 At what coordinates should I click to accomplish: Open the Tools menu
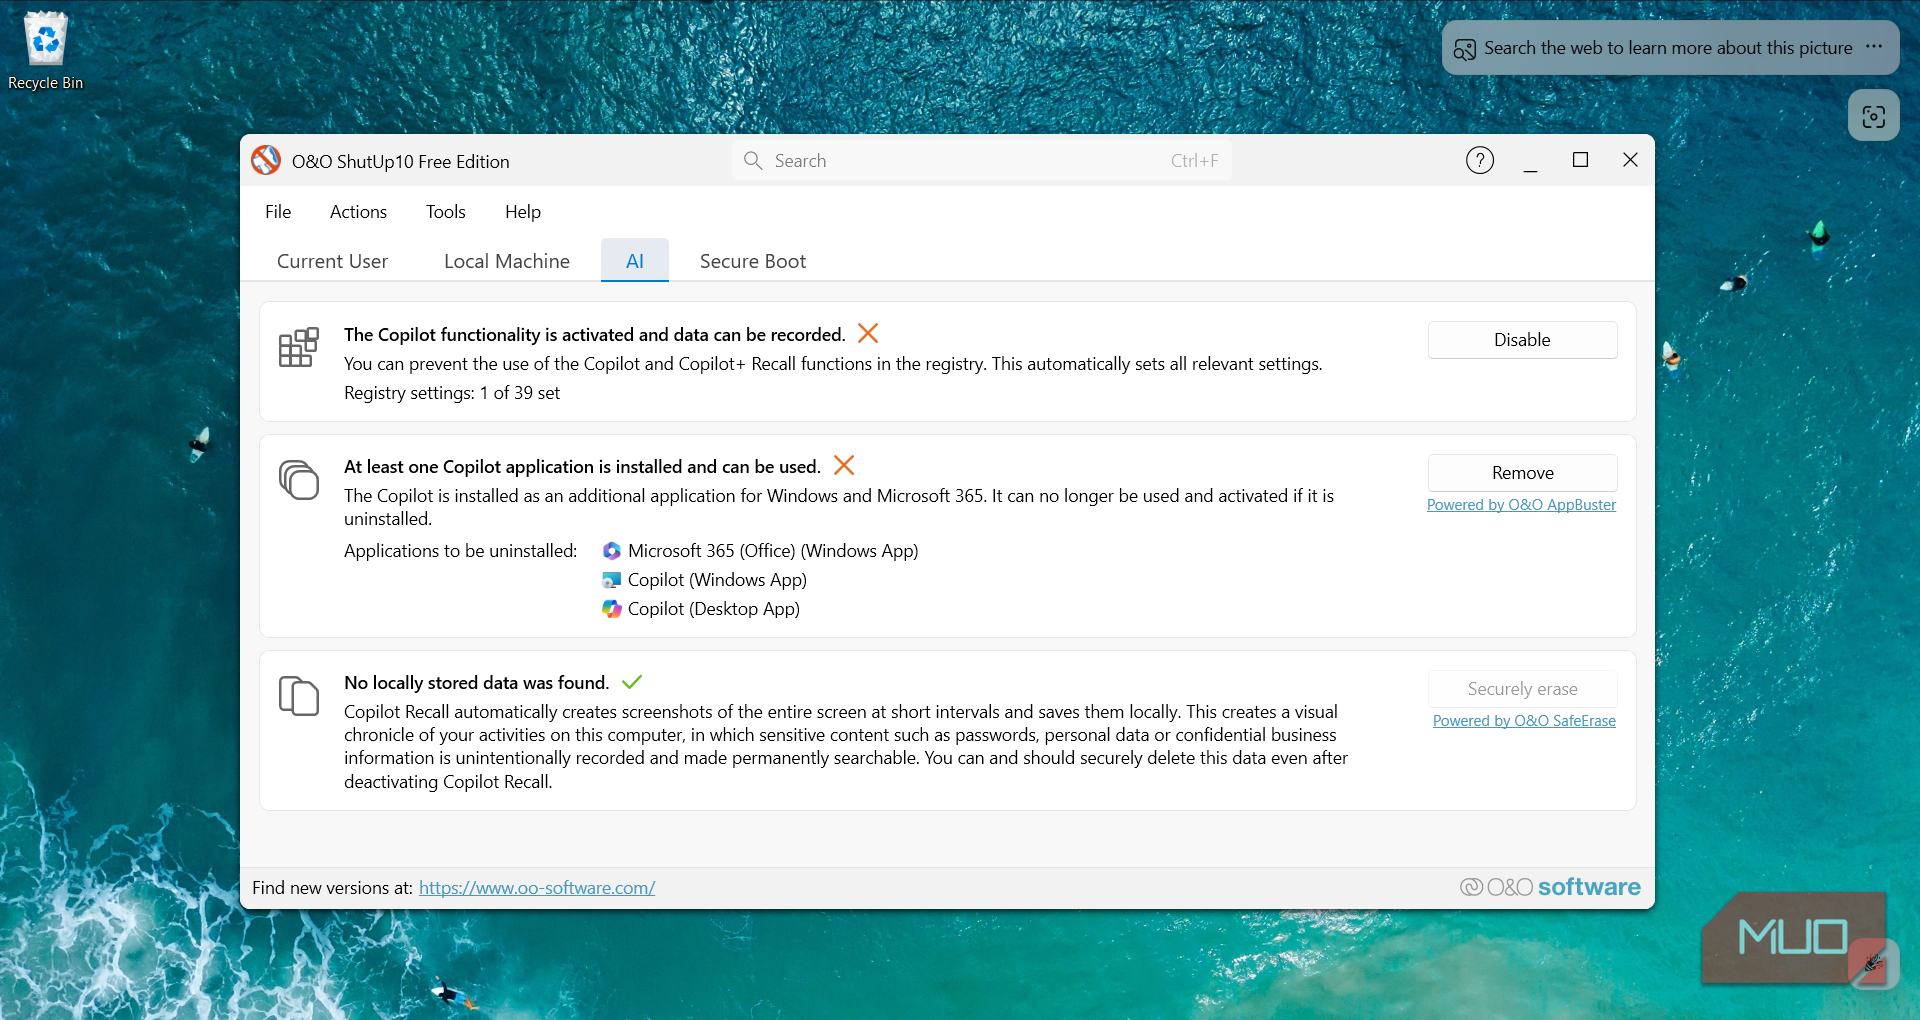pyautogui.click(x=446, y=212)
